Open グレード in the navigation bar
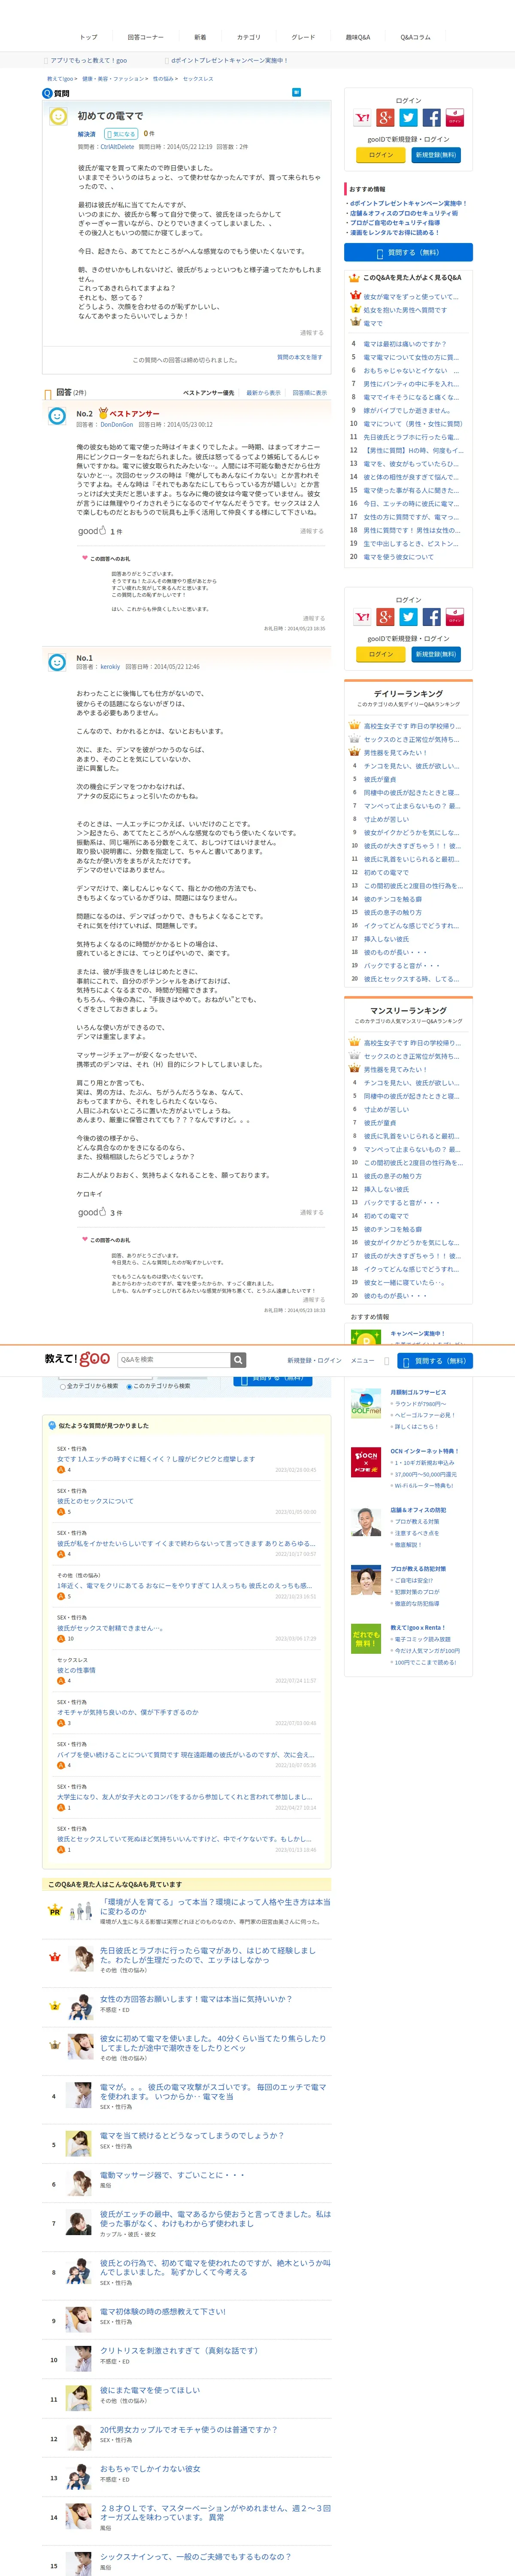The image size is (515, 2576). click(303, 37)
